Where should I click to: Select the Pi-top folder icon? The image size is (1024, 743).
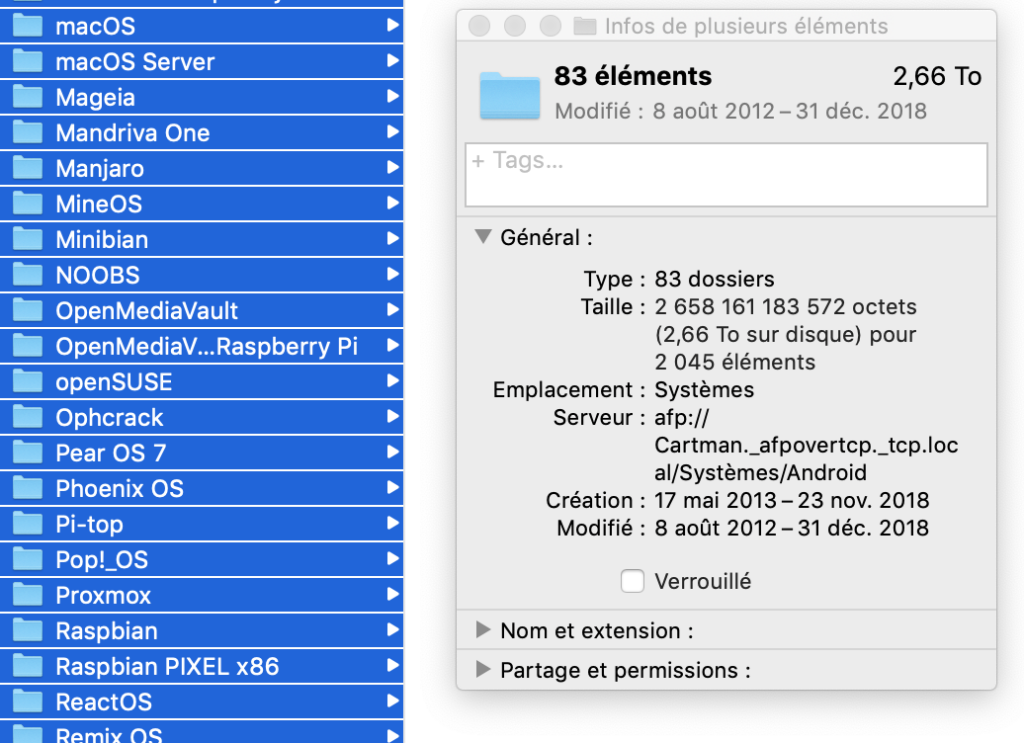pos(27,524)
